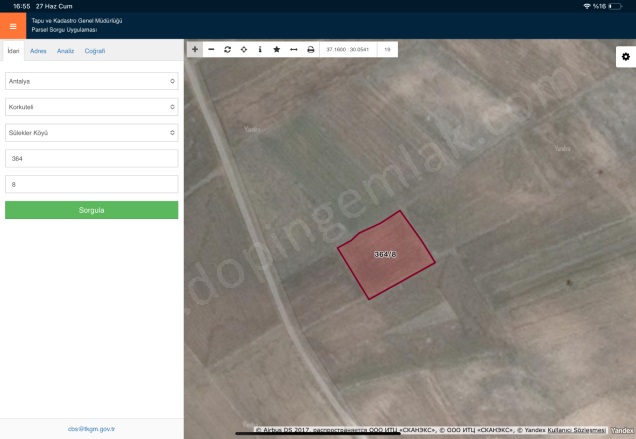The image size is (636, 439).
Task: Expand the Antalya province dropdown
Action: coord(91,80)
